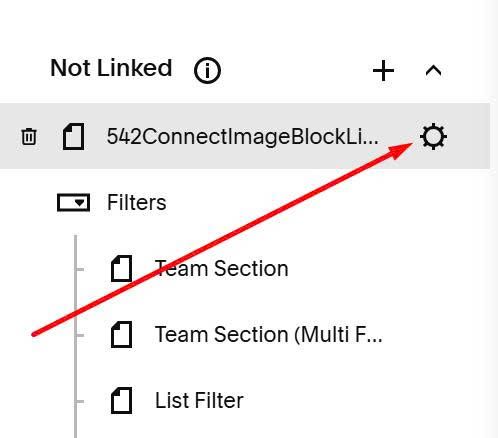Add a page with the plus icon

(383, 70)
